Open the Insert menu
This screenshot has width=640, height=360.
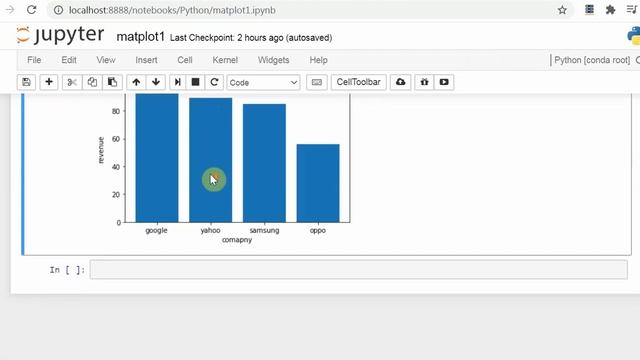click(146, 60)
